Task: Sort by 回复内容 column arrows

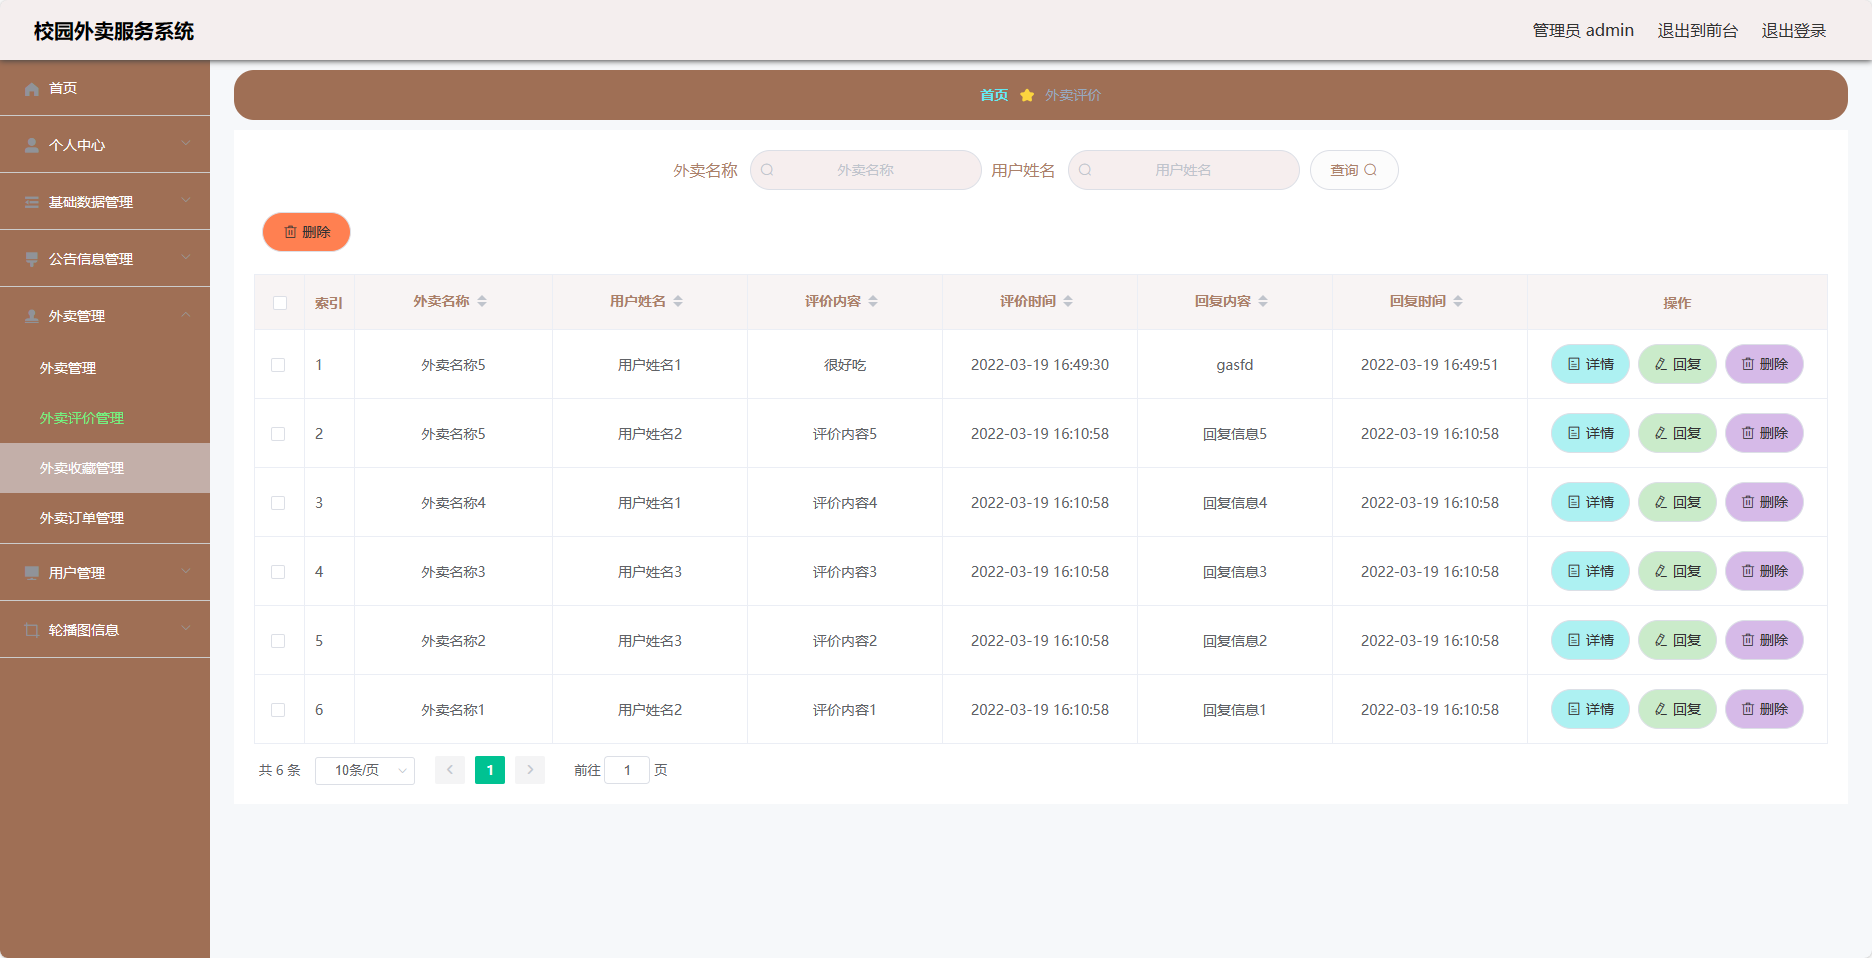Action: click(1263, 302)
